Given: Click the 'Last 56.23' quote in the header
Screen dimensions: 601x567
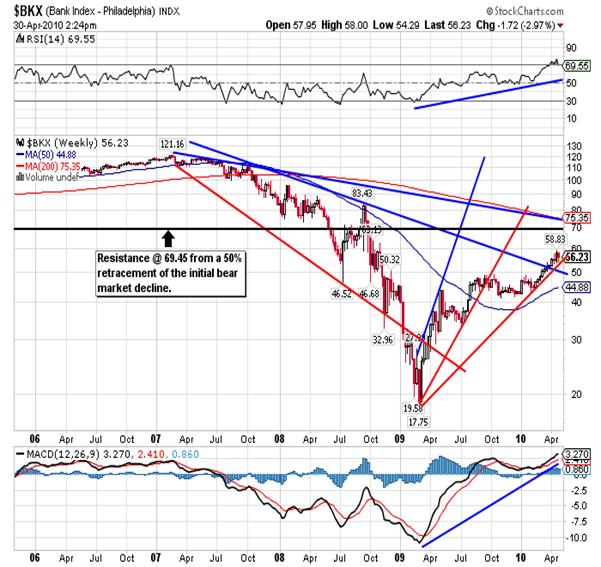Looking at the screenshot, I should (447, 25).
